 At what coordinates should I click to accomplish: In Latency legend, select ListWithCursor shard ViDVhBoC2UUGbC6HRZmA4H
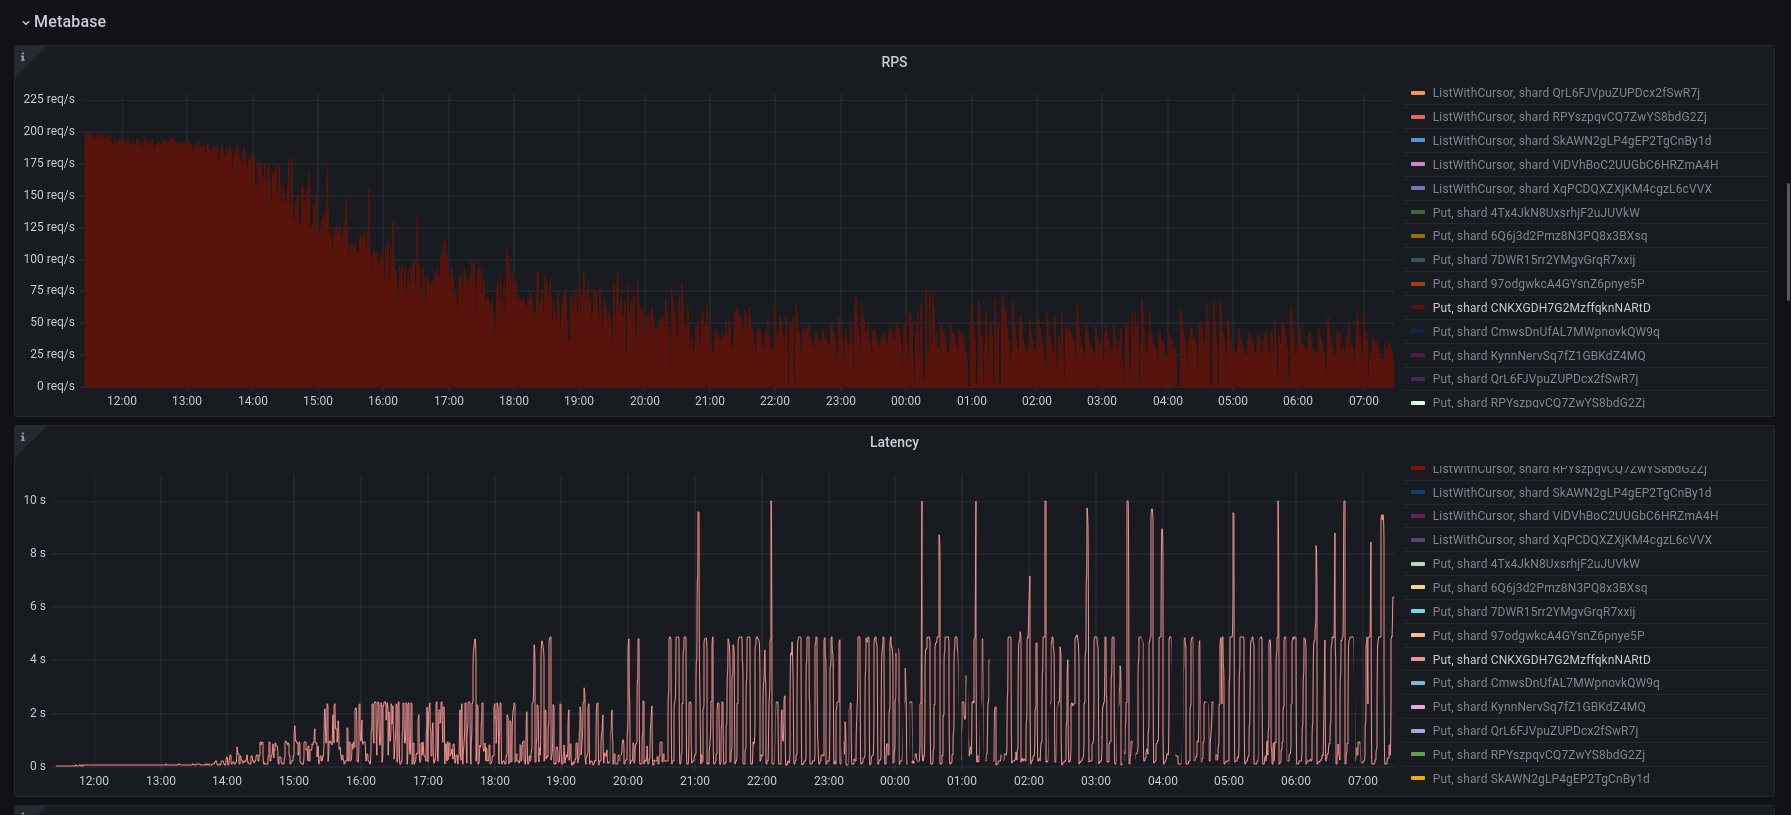click(1575, 516)
